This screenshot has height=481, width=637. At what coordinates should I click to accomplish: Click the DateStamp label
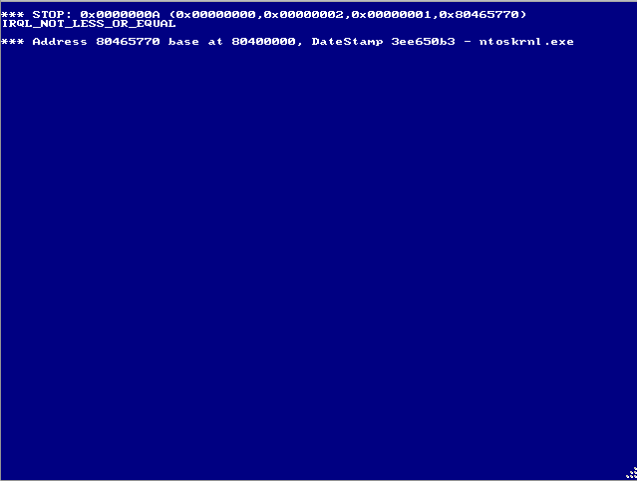[x=347, y=41]
